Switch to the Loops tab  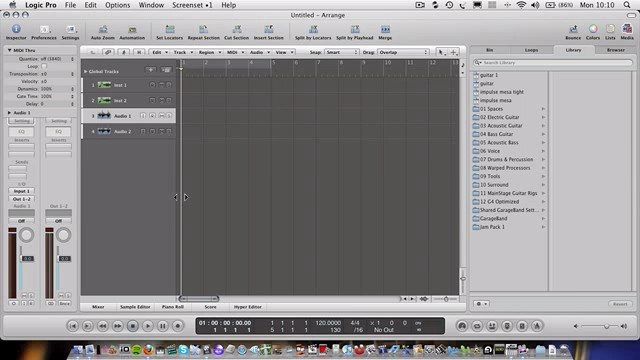[531, 50]
